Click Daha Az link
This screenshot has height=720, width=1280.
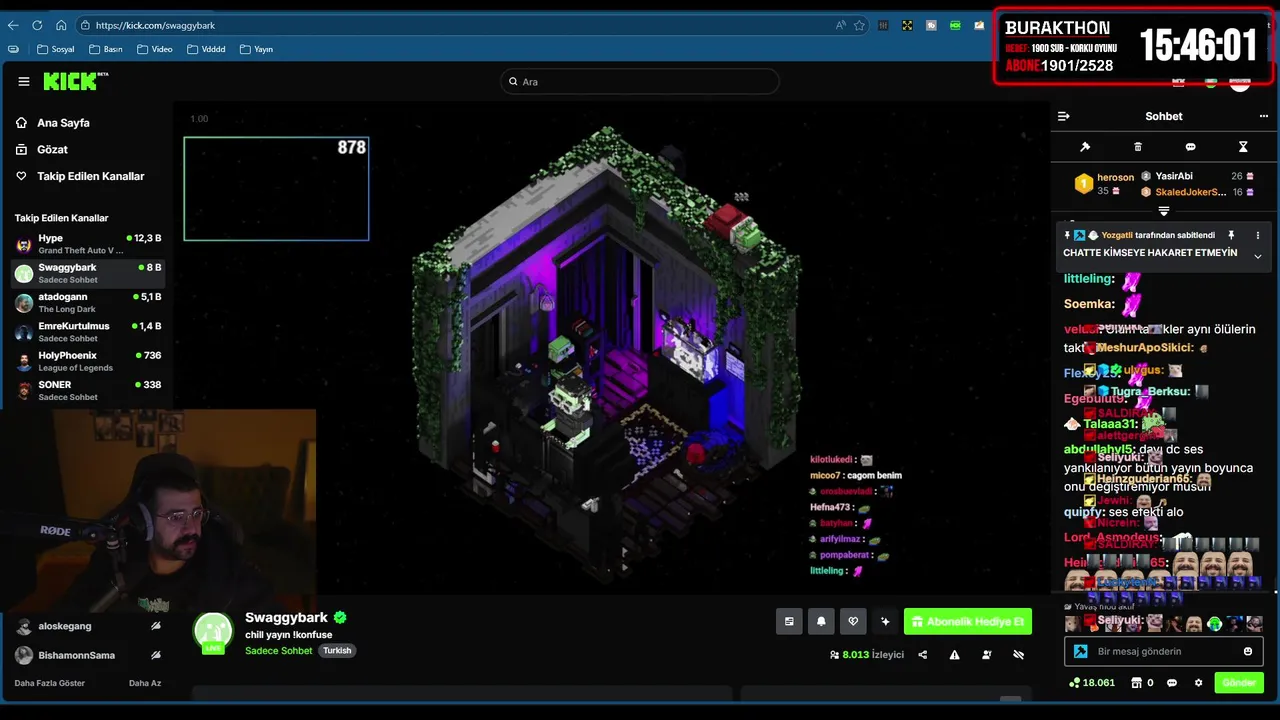[145, 683]
